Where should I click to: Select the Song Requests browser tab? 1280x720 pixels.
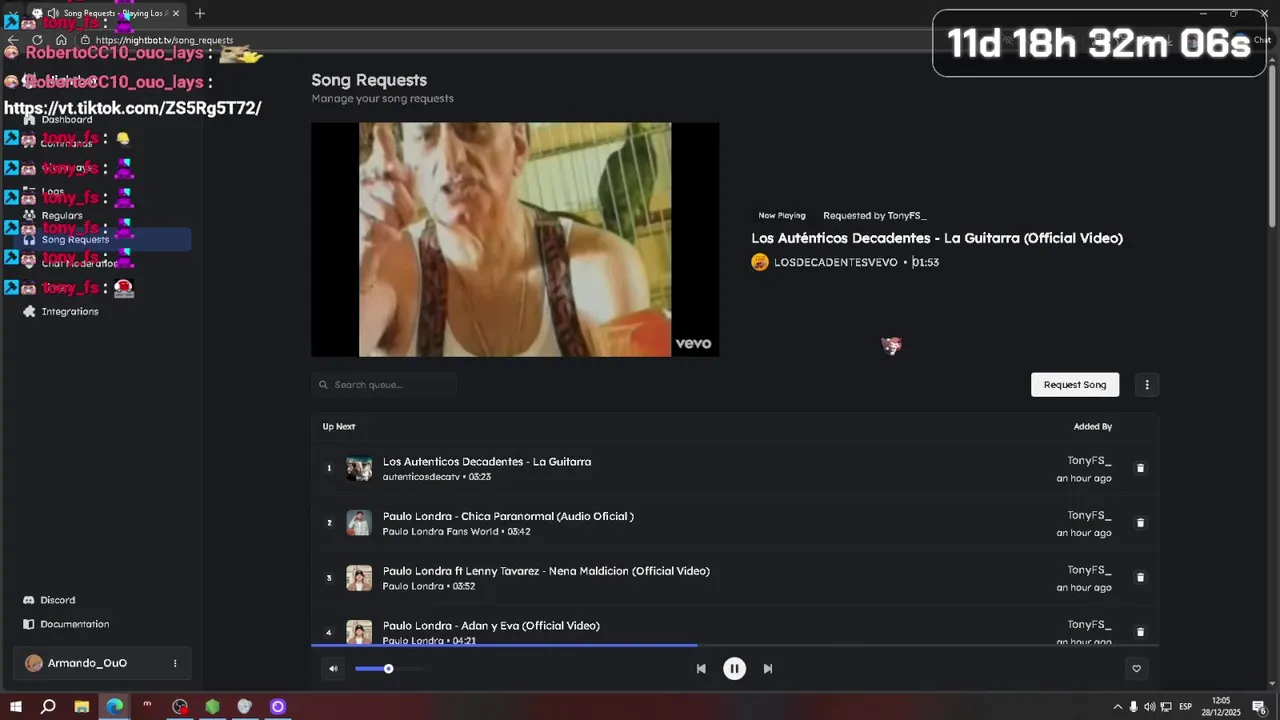(x=105, y=13)
